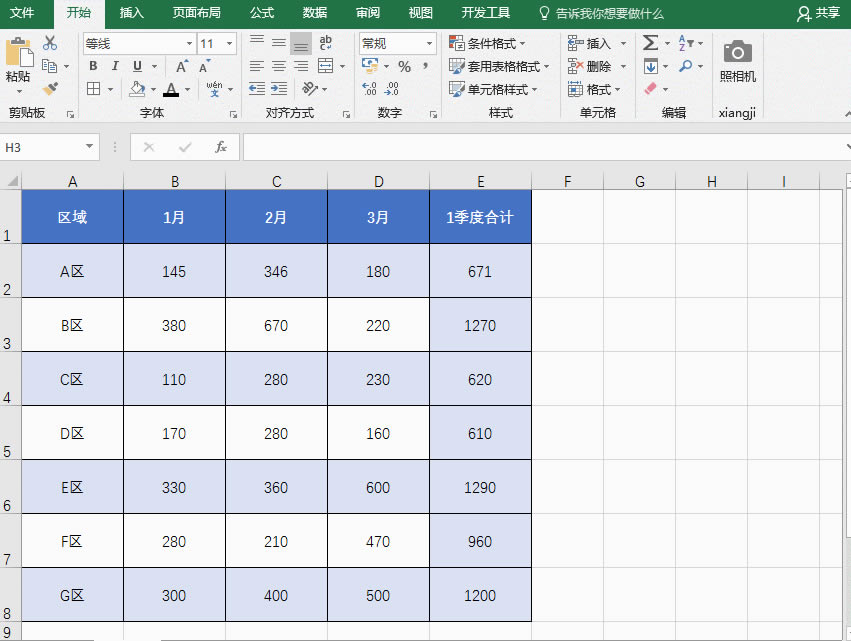Select the Cut (scissors) icon
The width and height of the screenshot is (851, 641).
tap(49, 44)
